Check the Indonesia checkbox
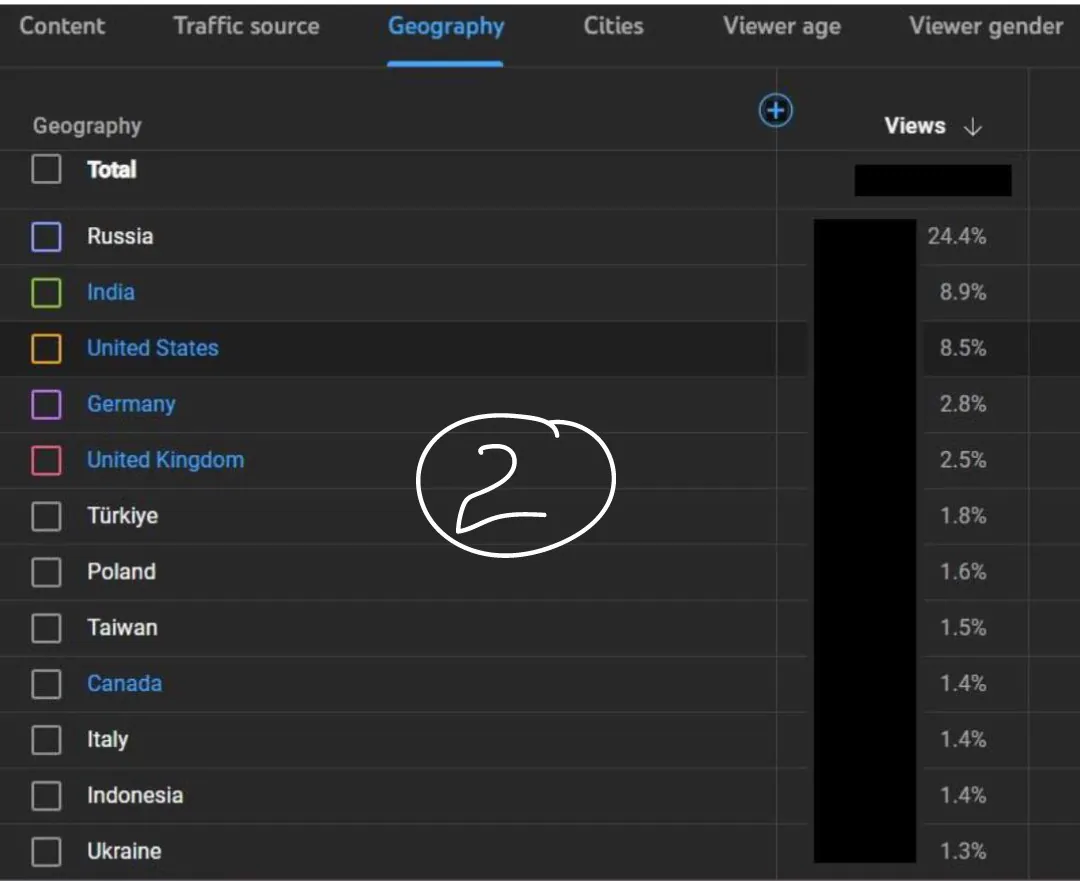This screenshot has height=881, width=1080. pyautogui.click(x=46, y=796)
